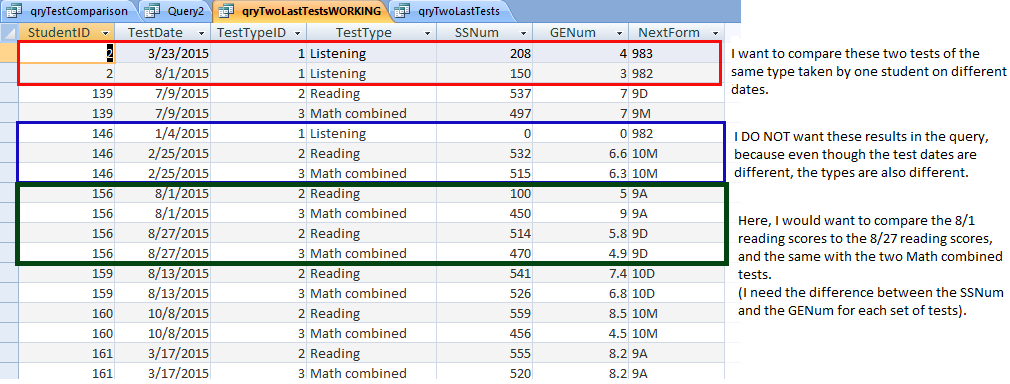Click the SSNum value 541
Image resolution: width=1010 pixels, height=384 pixels.
[x=485, y=273]
